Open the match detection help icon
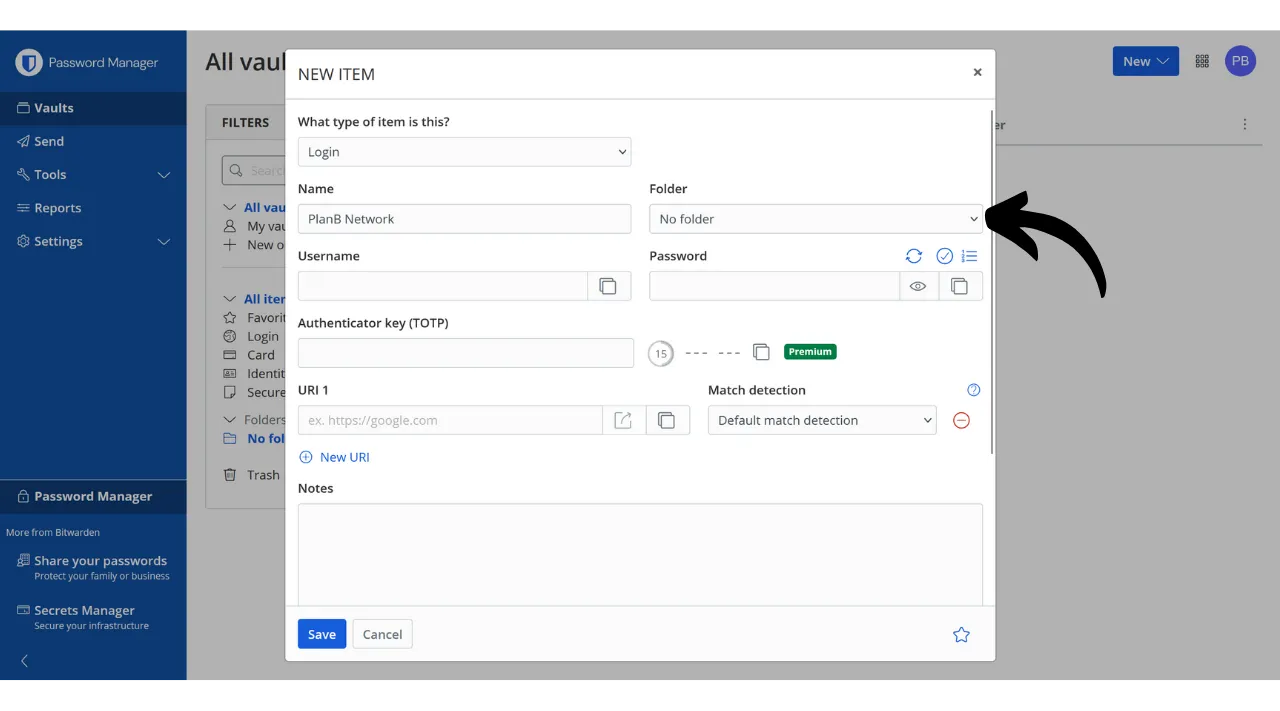Image resolution: width=1280 pixels, height=711 pixels. point(973,390)
